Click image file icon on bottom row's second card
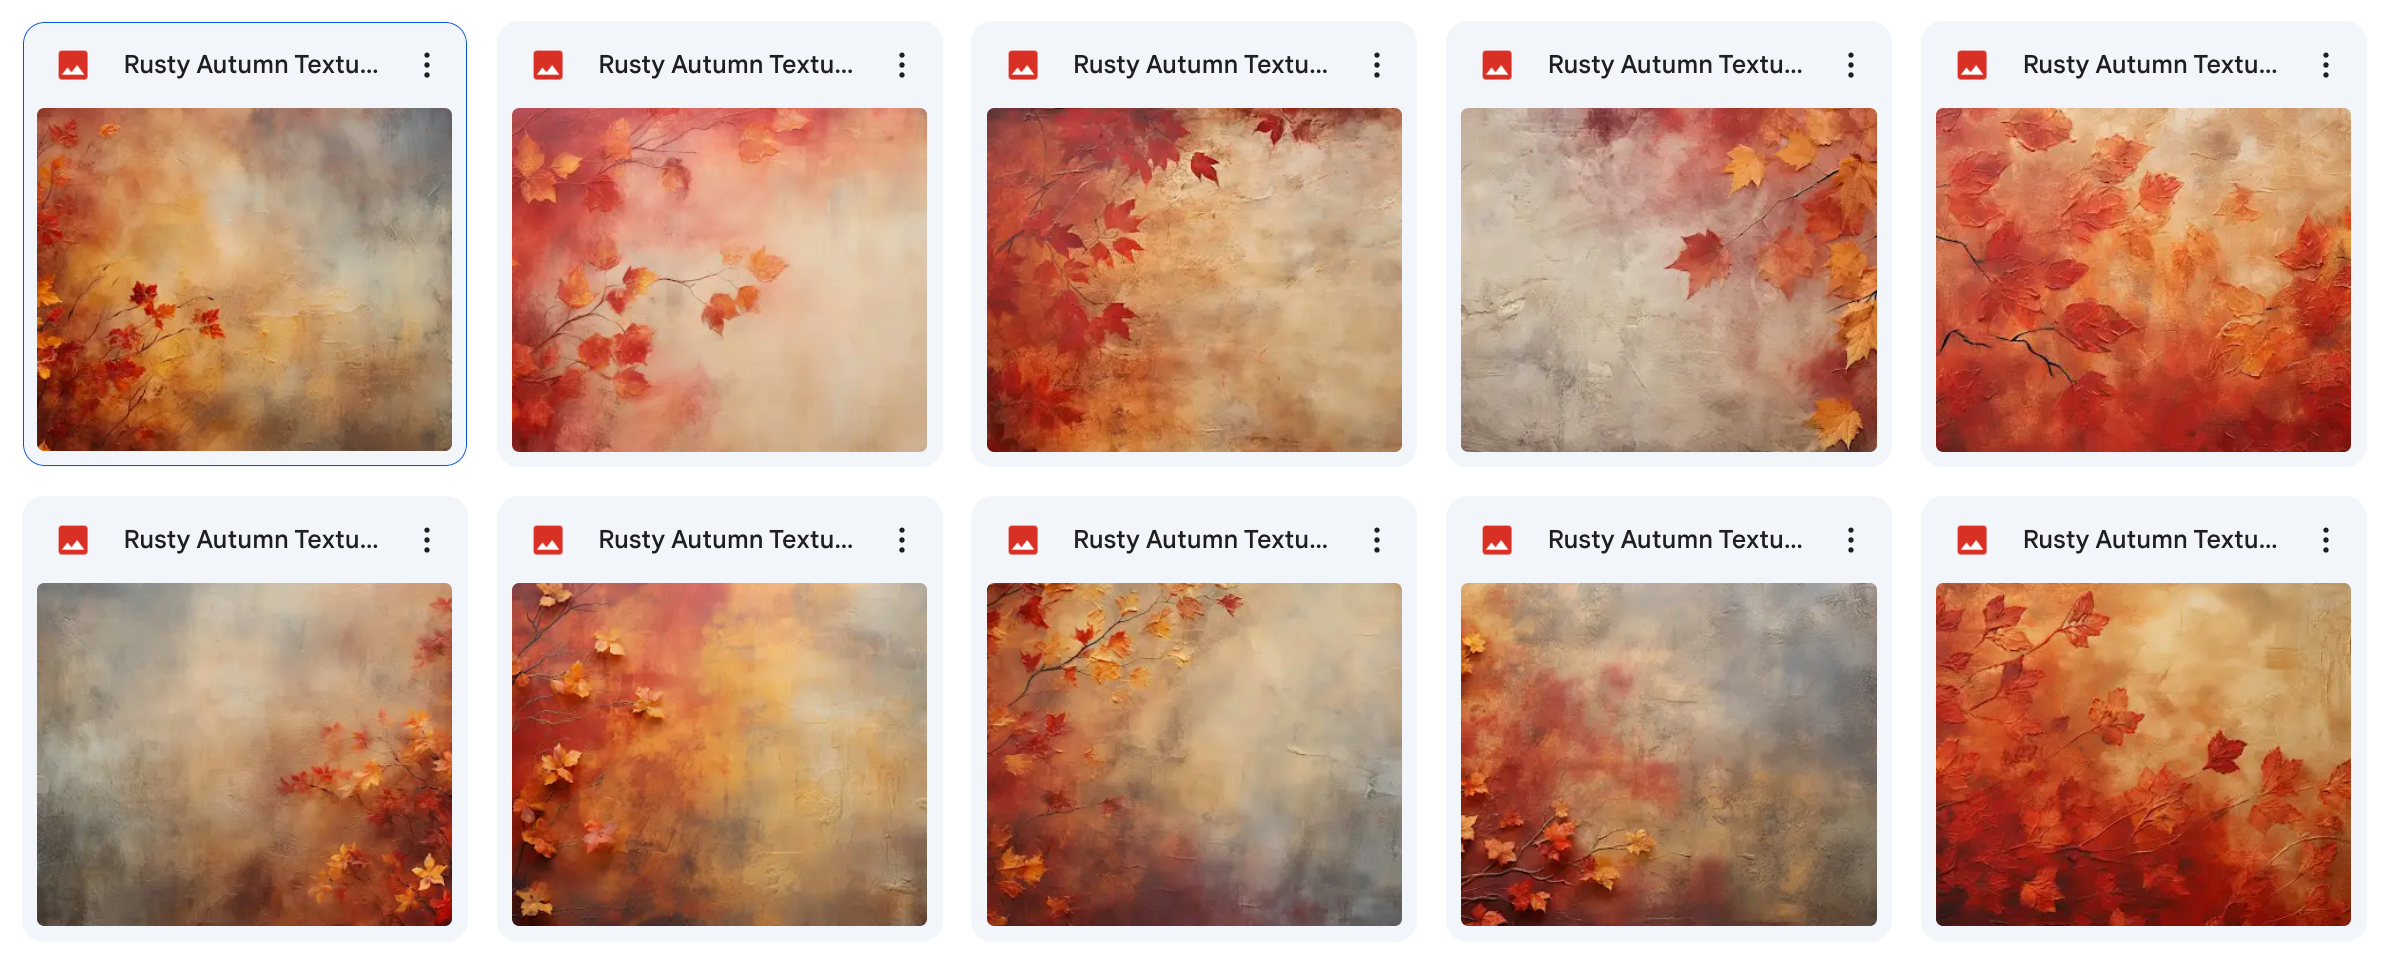The height and width of the screenshot is (954, 2382). click(548, 540)
